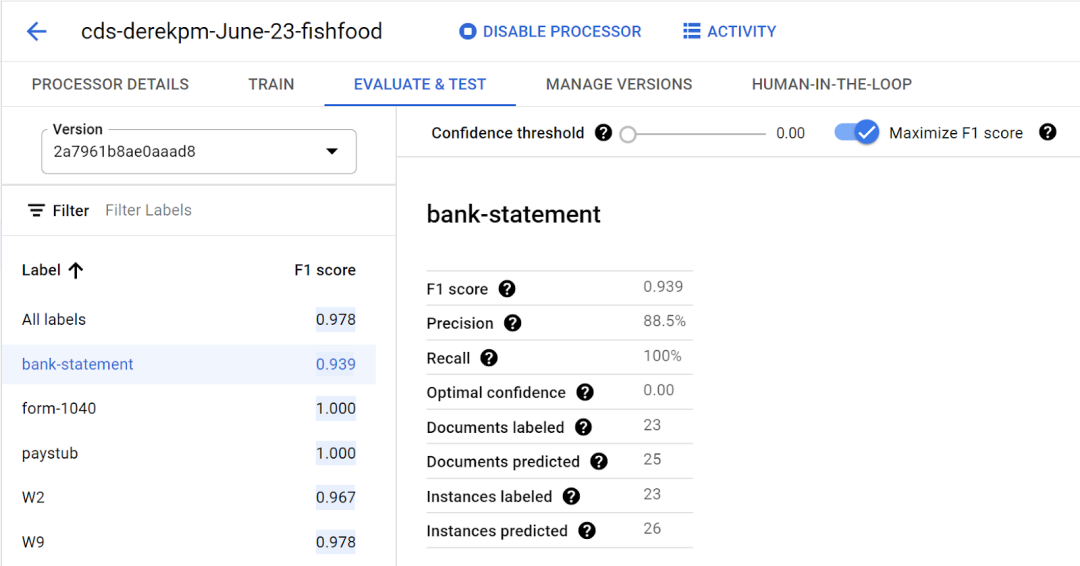1080x566 pixels.
Task: Click the bank-statement heading in details panel
Action: (514, 214)
